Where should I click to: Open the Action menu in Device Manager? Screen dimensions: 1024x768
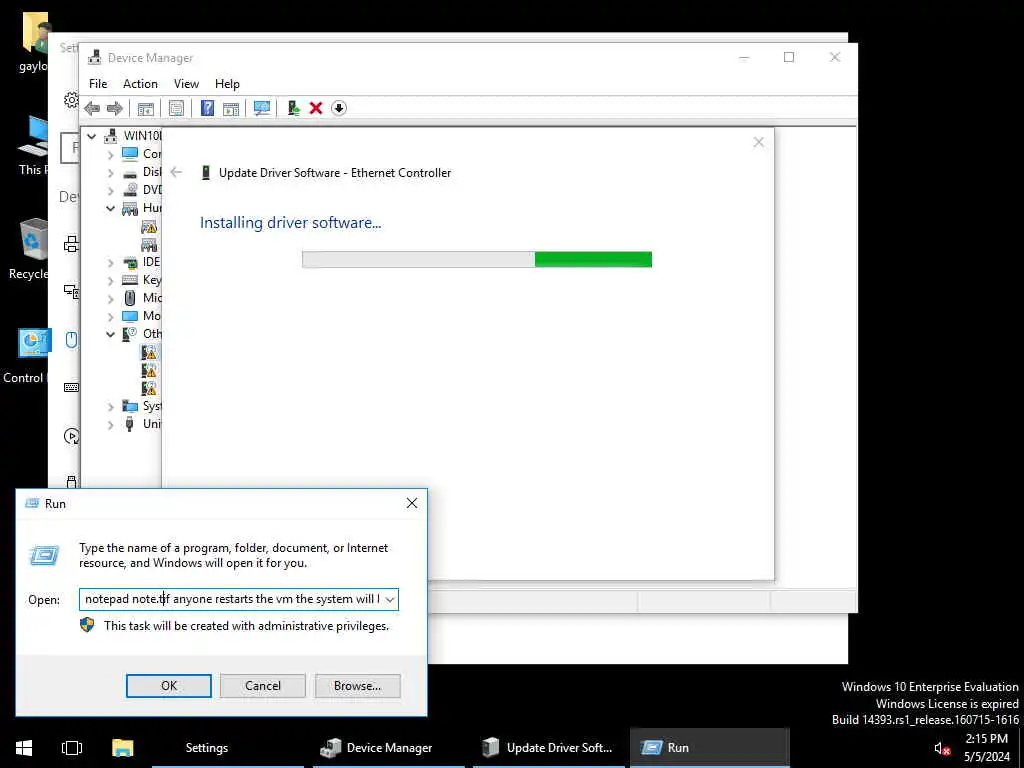[x=140, y=84]
